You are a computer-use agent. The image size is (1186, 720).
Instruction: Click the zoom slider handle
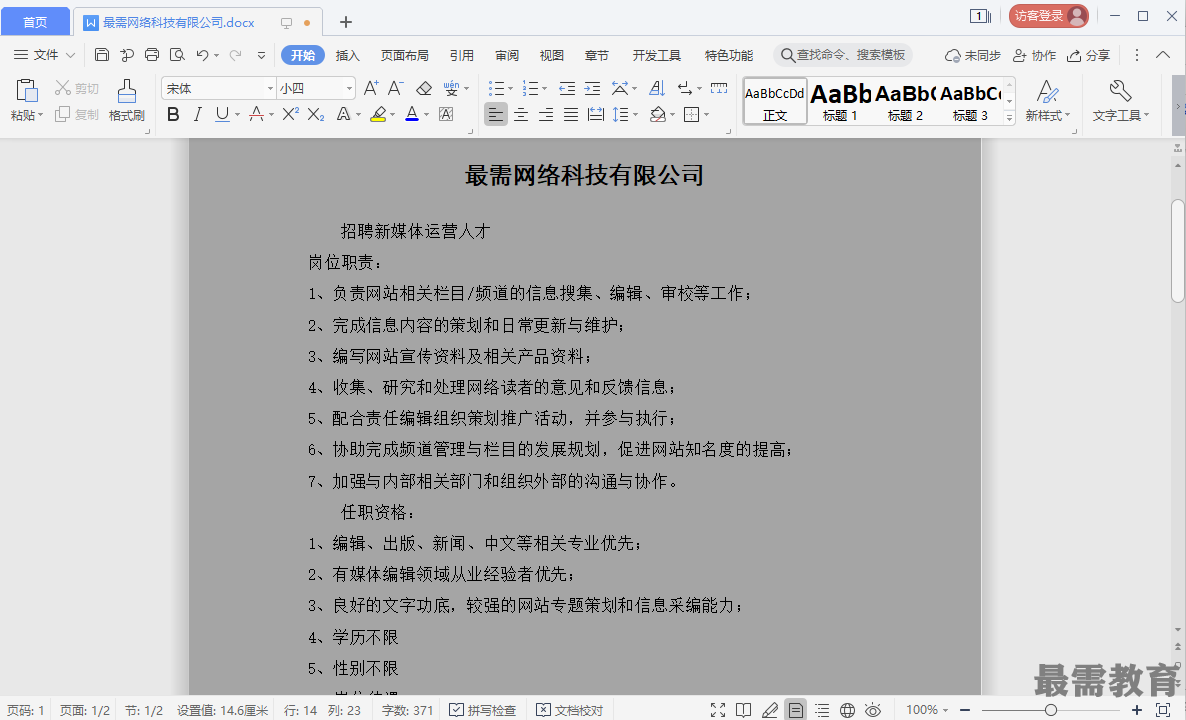pos(1051,710)
